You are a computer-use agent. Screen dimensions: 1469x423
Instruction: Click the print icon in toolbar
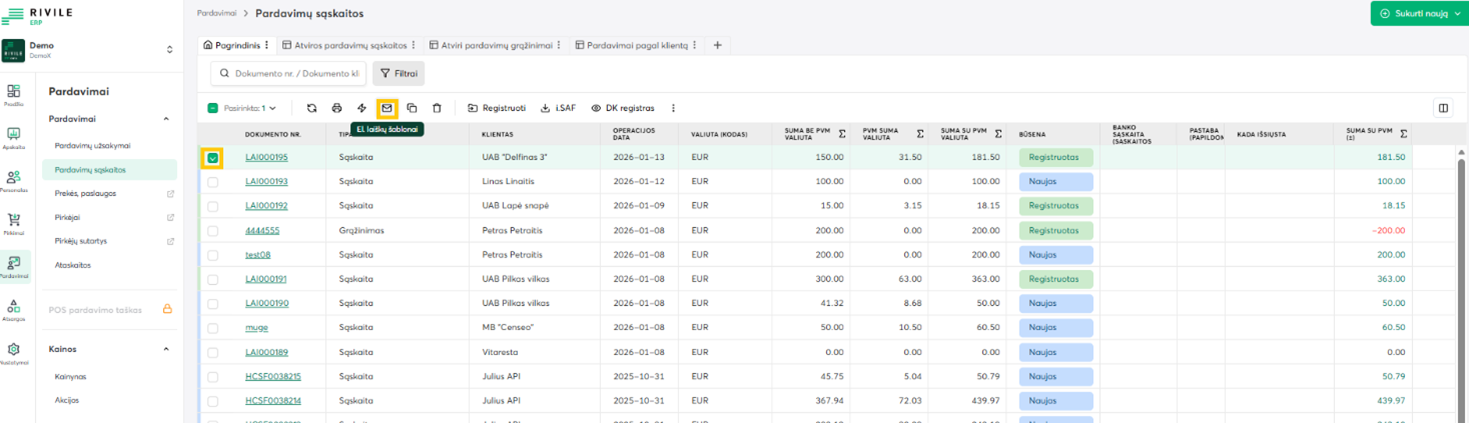coord(337,108)
